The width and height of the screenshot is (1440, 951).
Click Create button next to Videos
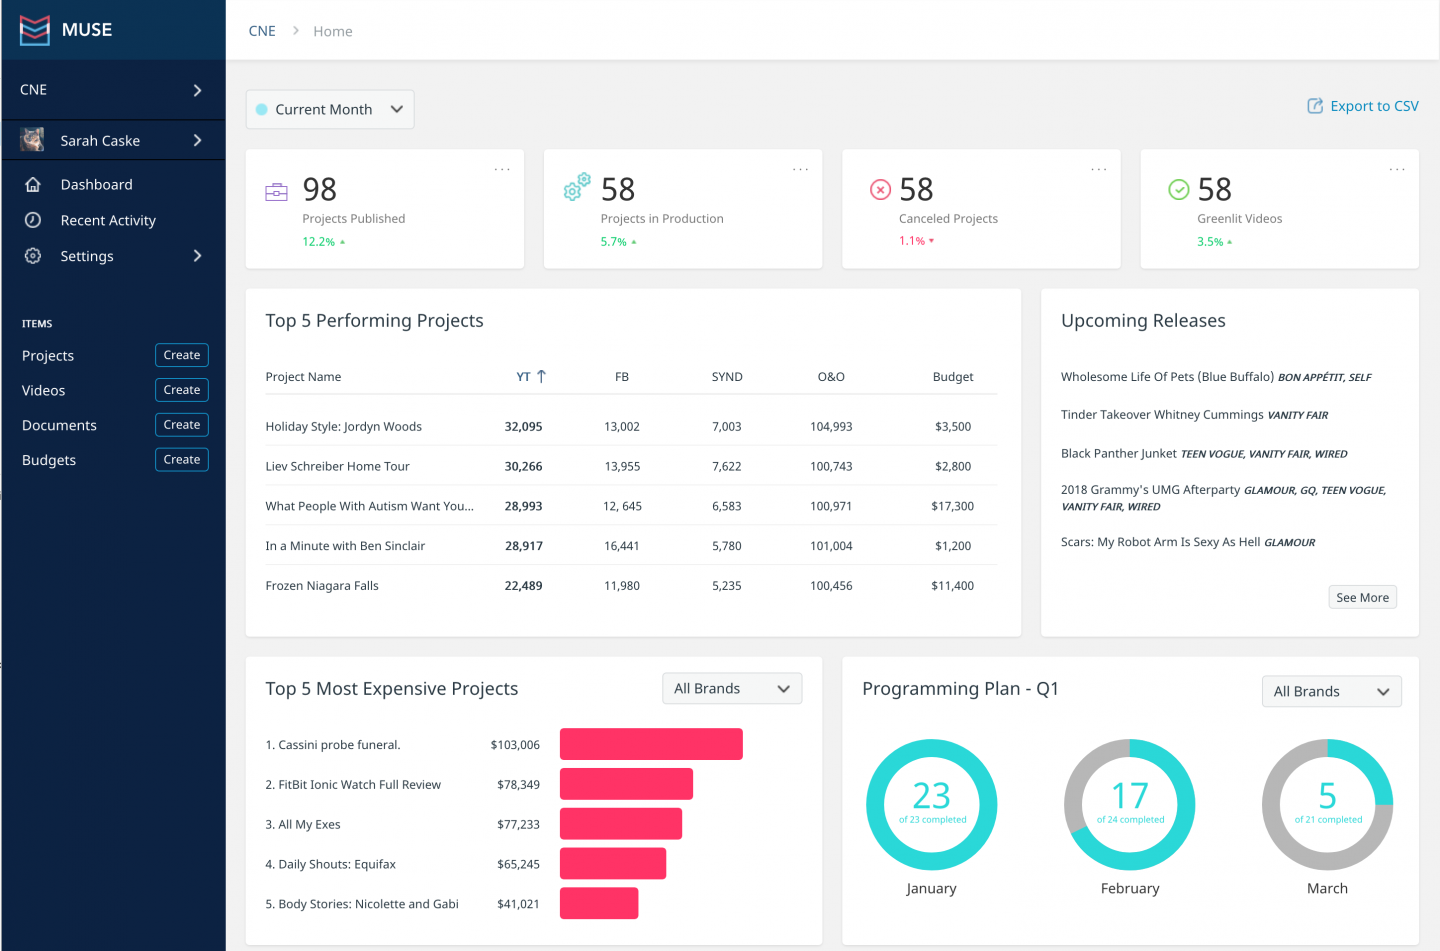click(182, 390)
